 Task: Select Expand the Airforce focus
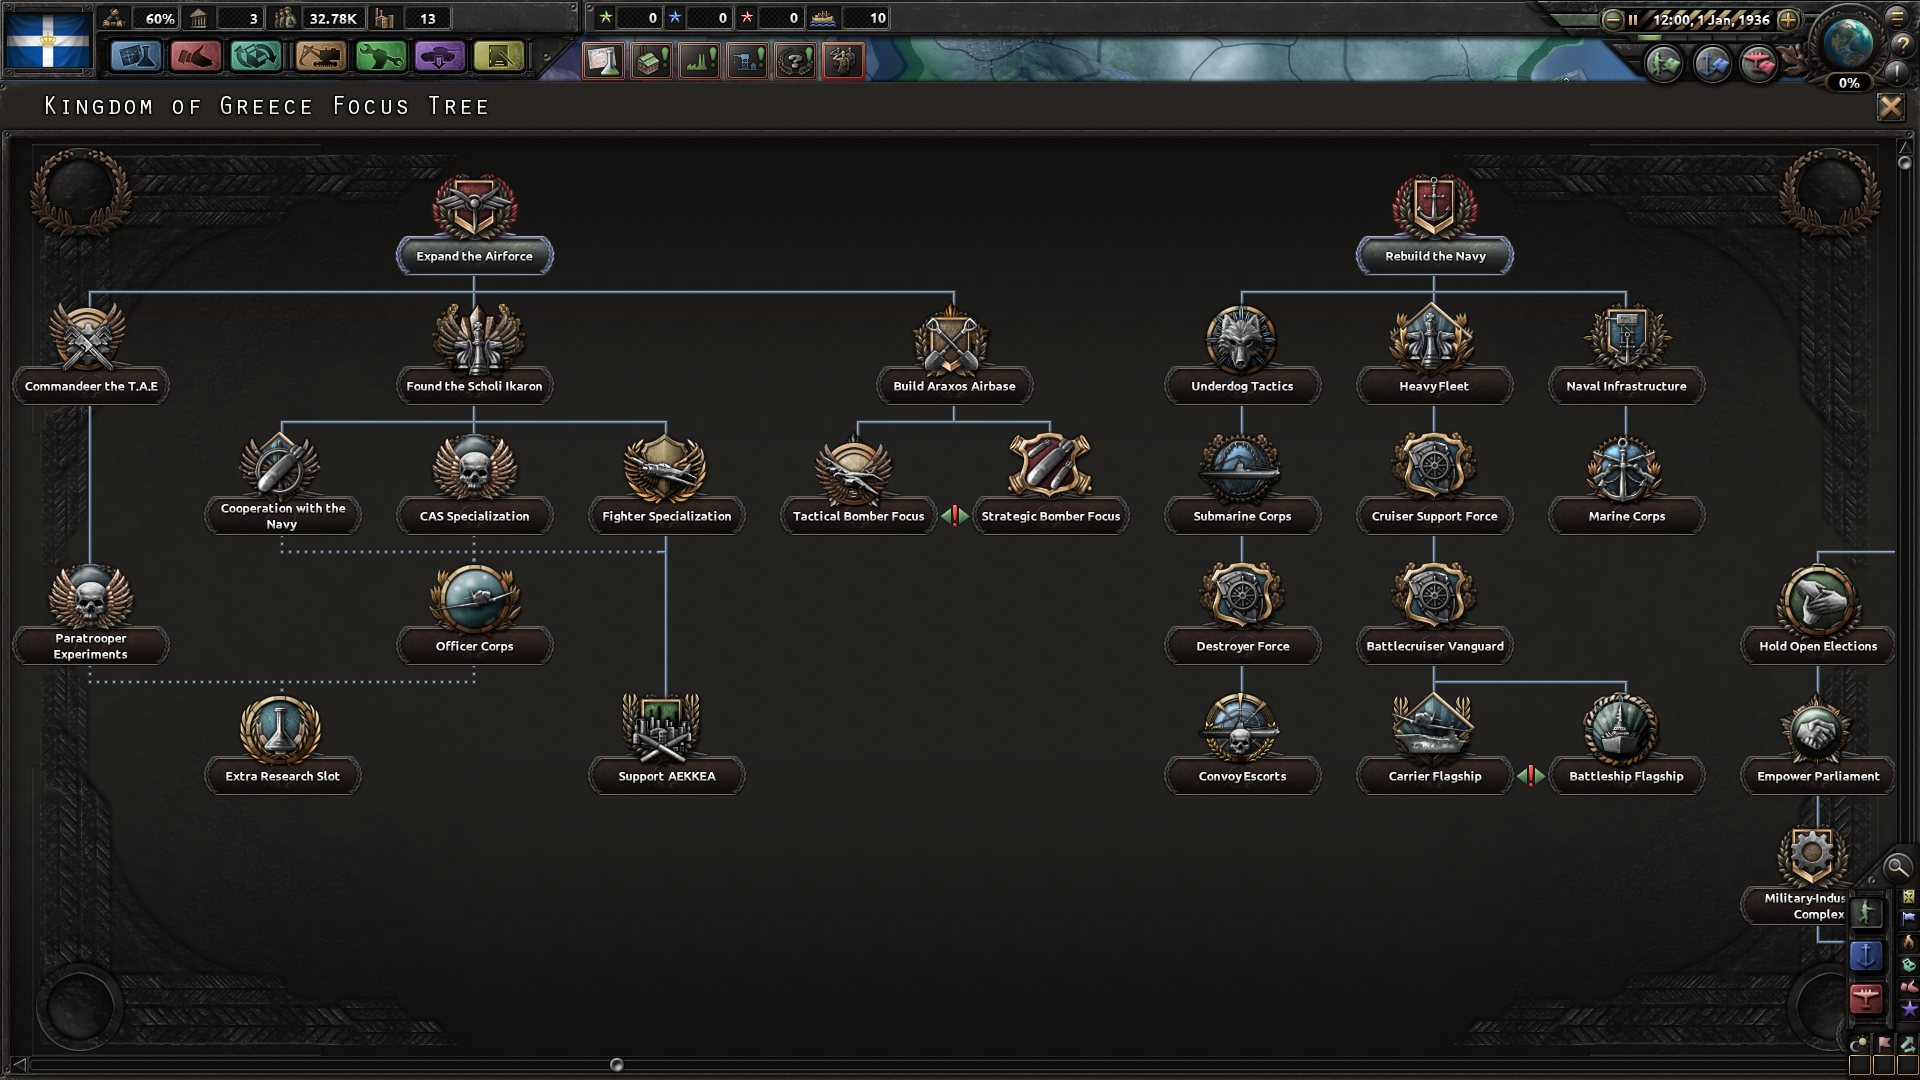[x=474, y=256]
